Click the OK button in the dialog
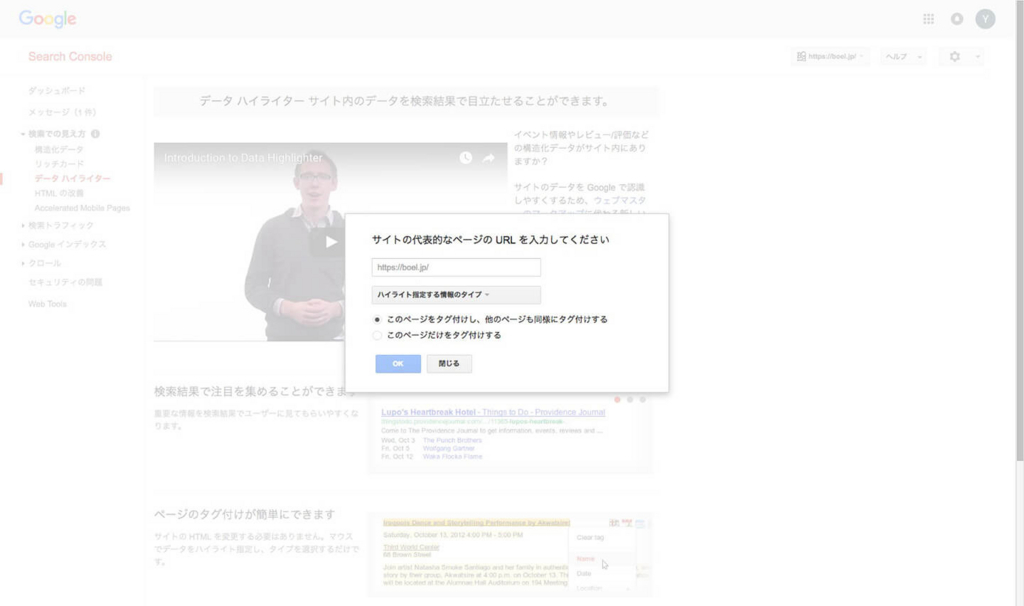This screenshot has width=1024, height=606. click(x=398, y=364)
